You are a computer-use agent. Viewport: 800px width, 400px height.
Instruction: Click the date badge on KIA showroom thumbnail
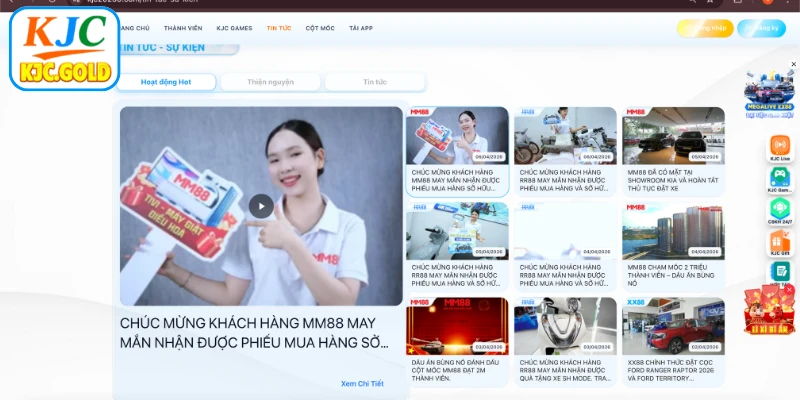pos(705,157)
